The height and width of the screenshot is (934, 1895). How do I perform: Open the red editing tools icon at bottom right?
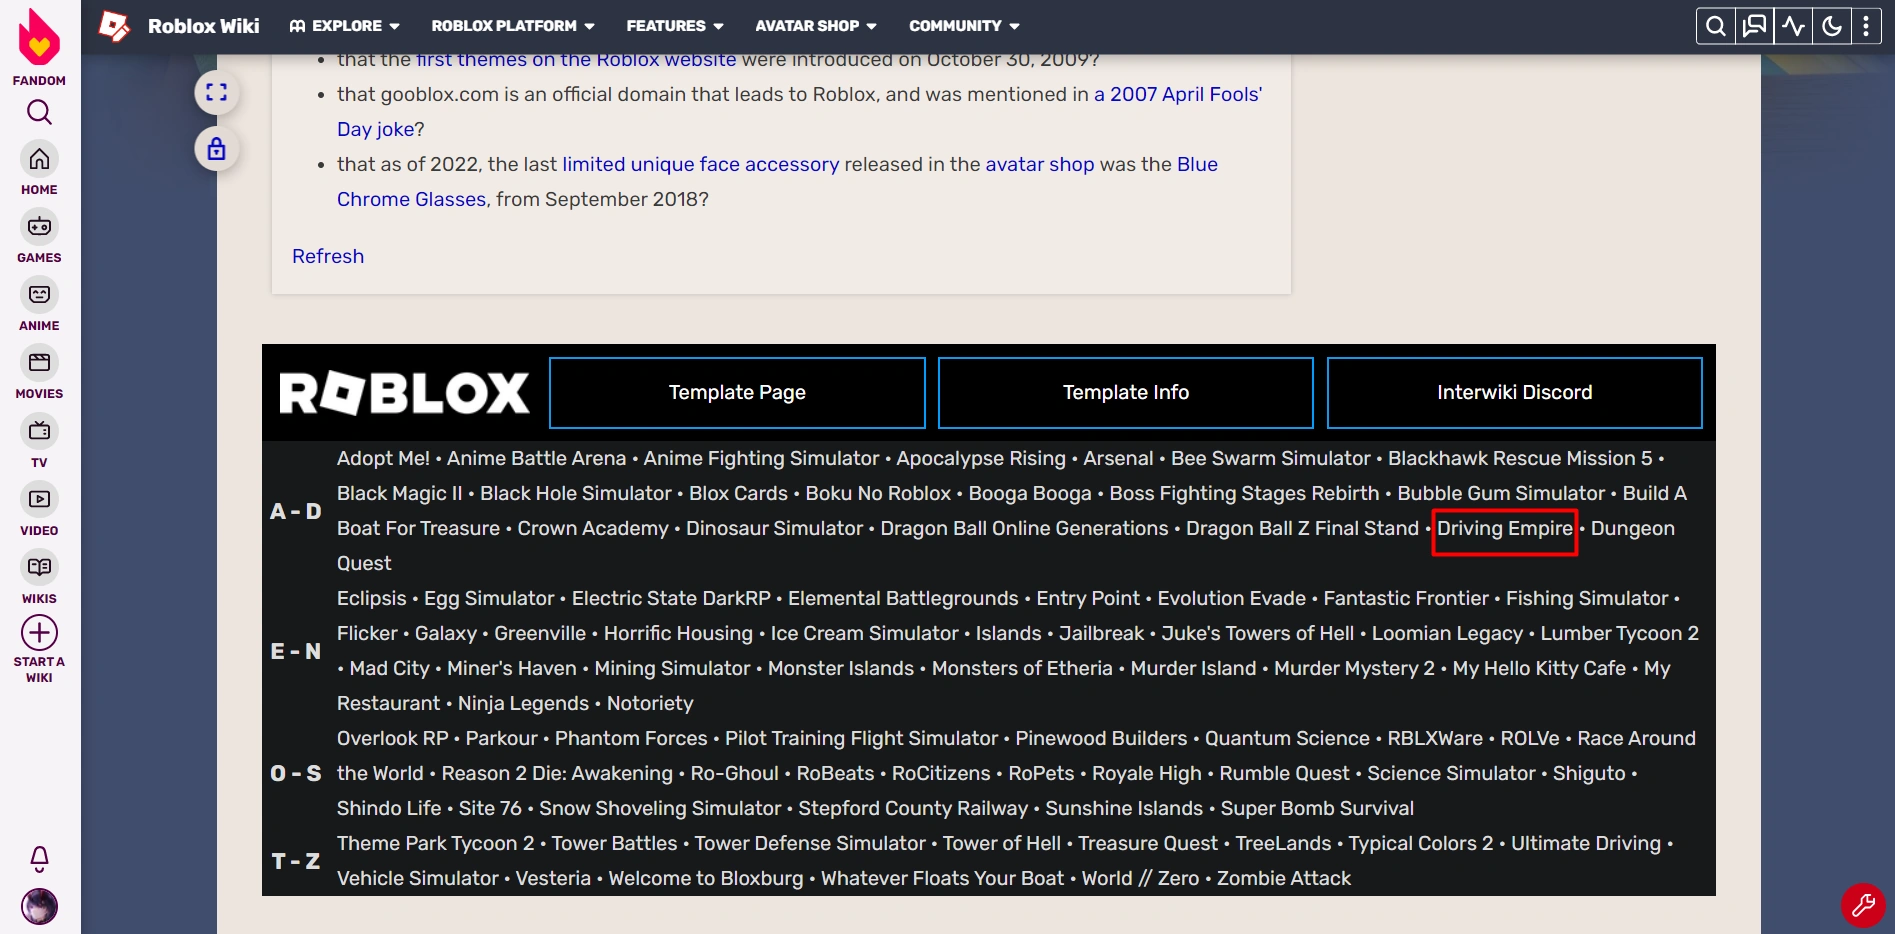pos(1862,906)
